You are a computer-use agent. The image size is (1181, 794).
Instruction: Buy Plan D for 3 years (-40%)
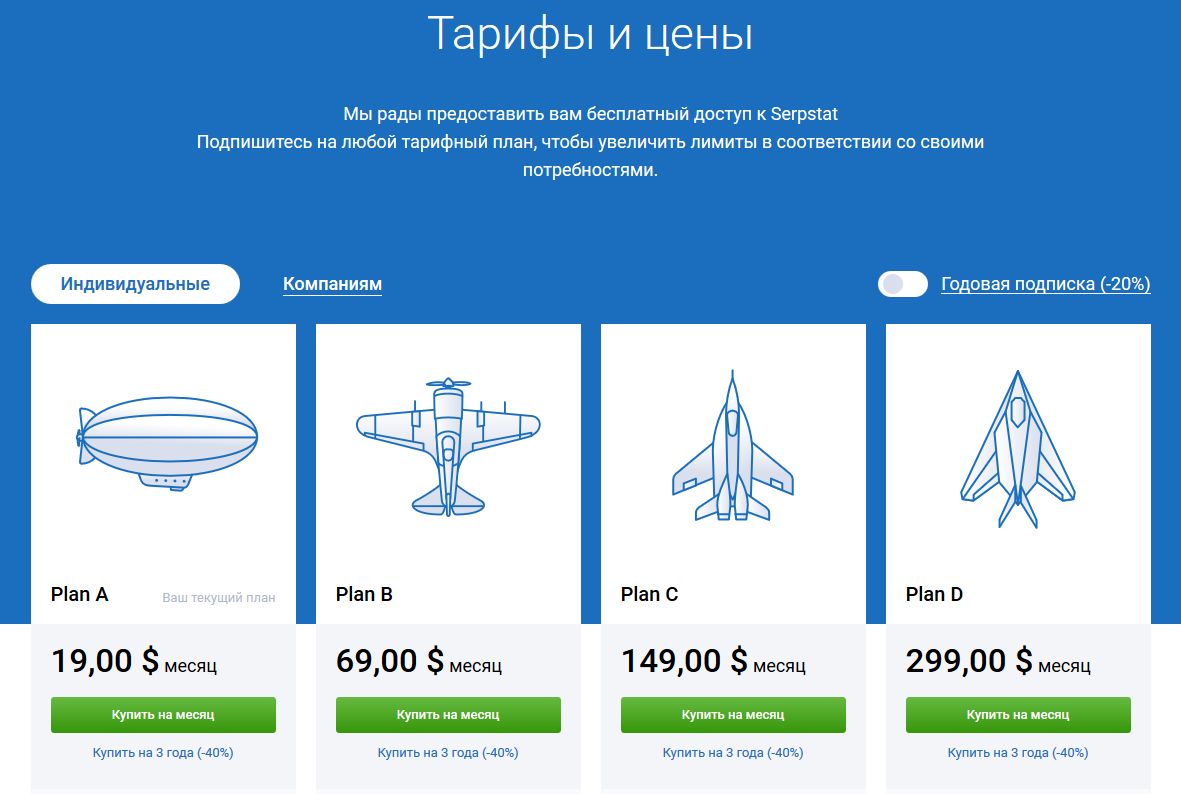pyautogui.click(x=1018, y=753)
